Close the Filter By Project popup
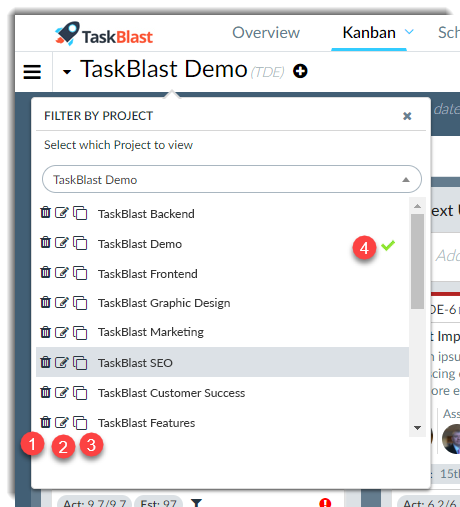The height and width of the screenshot is (507, 460). pyautogui.click(x=407, y=116)
